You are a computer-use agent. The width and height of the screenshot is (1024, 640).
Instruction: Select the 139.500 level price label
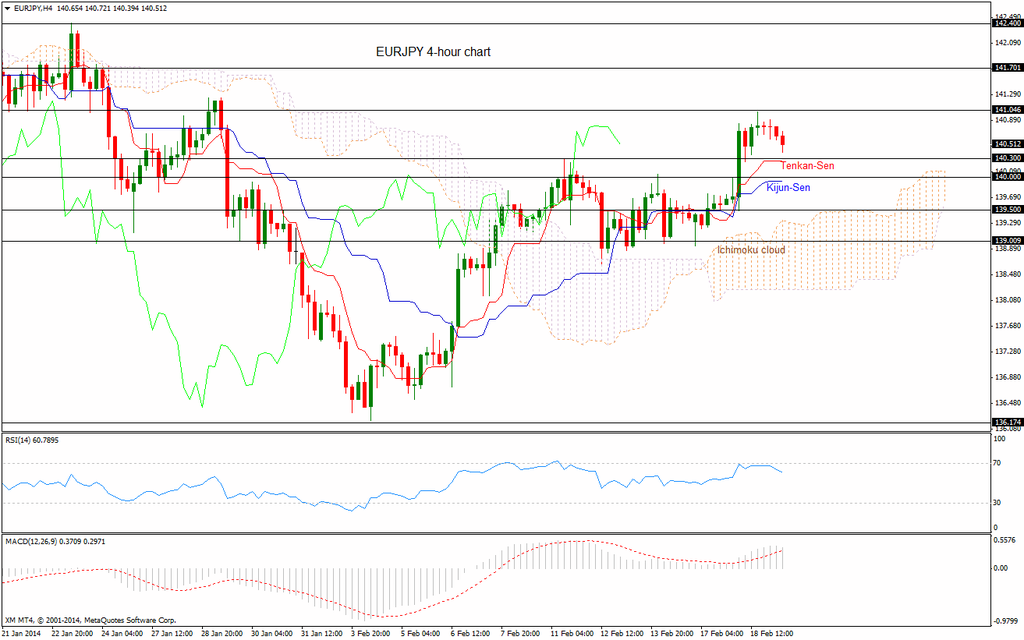[x=1007, y=210]
